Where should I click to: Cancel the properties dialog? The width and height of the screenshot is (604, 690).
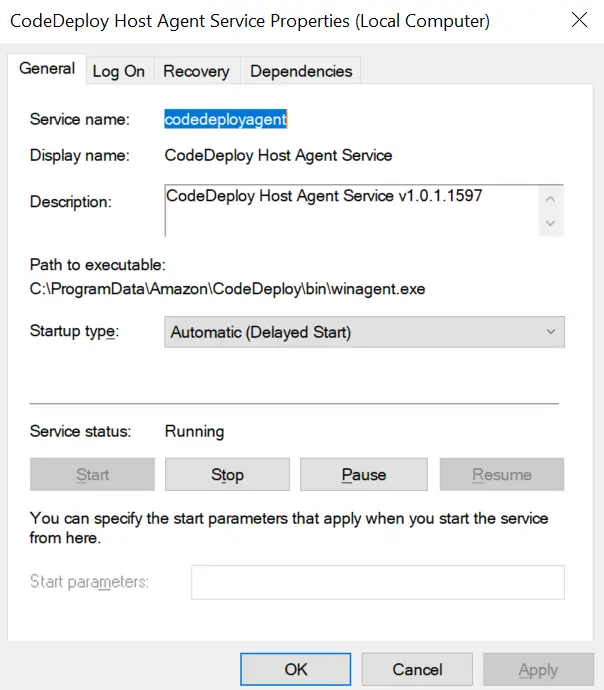(417, 669)
